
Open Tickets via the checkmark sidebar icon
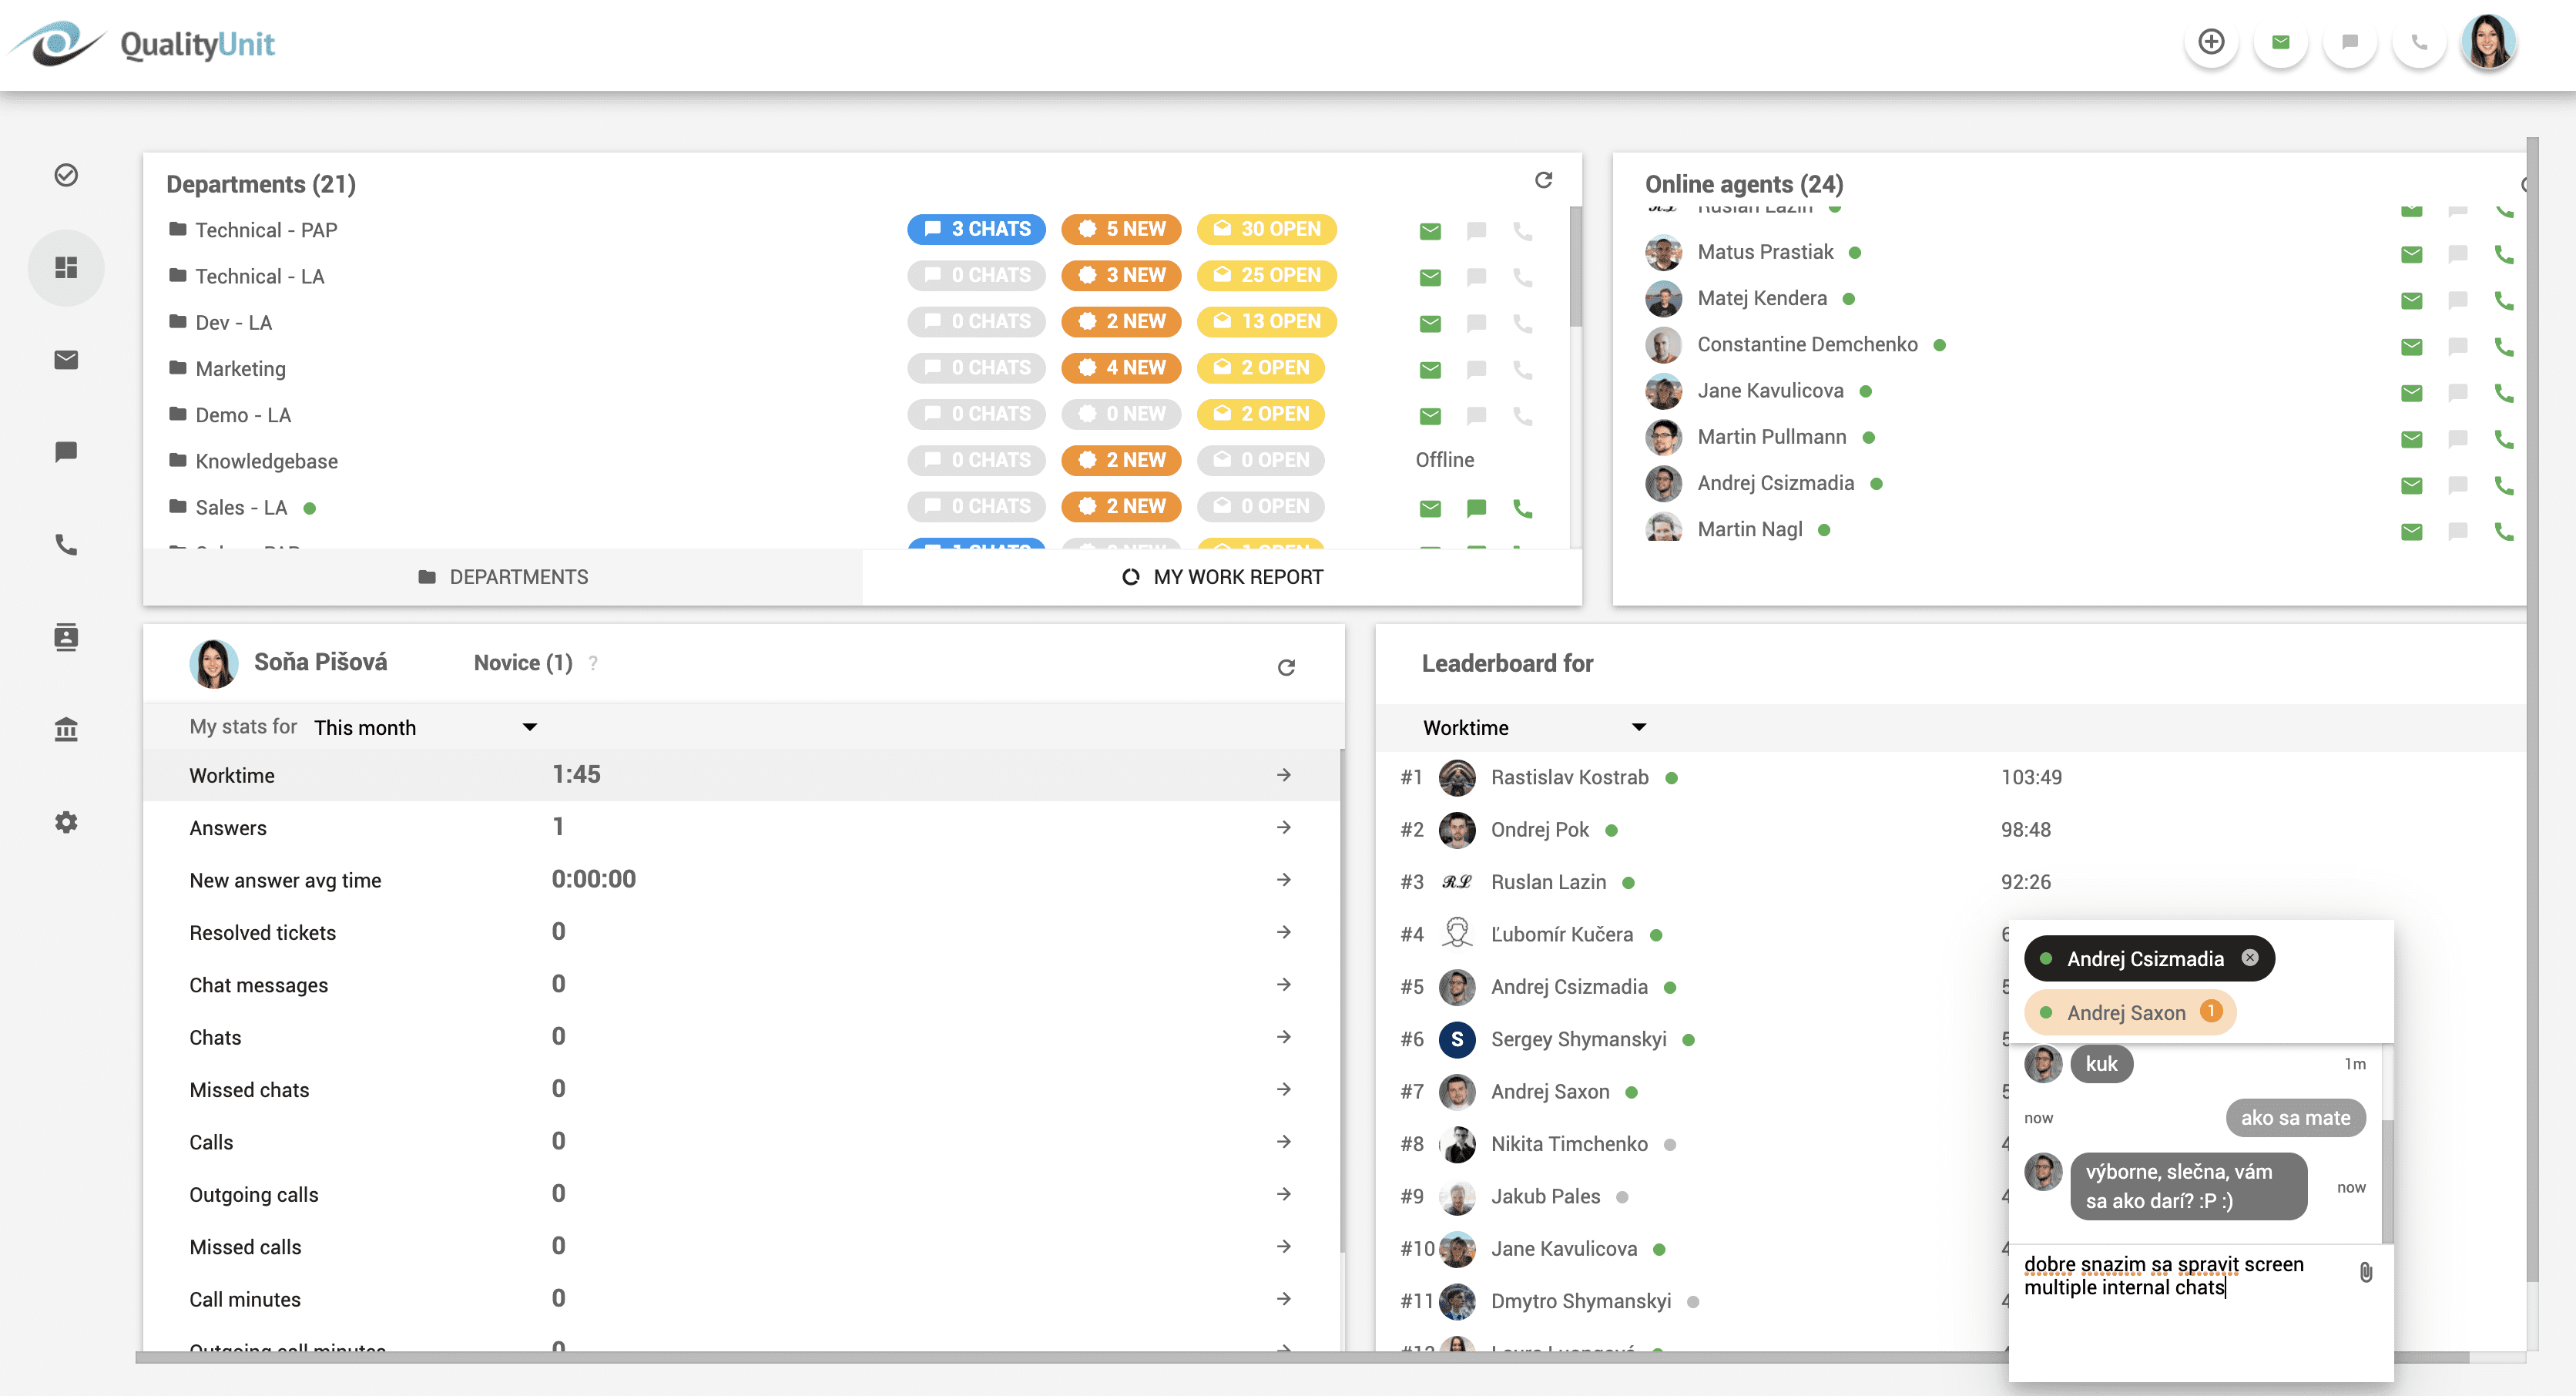point(66,175)
